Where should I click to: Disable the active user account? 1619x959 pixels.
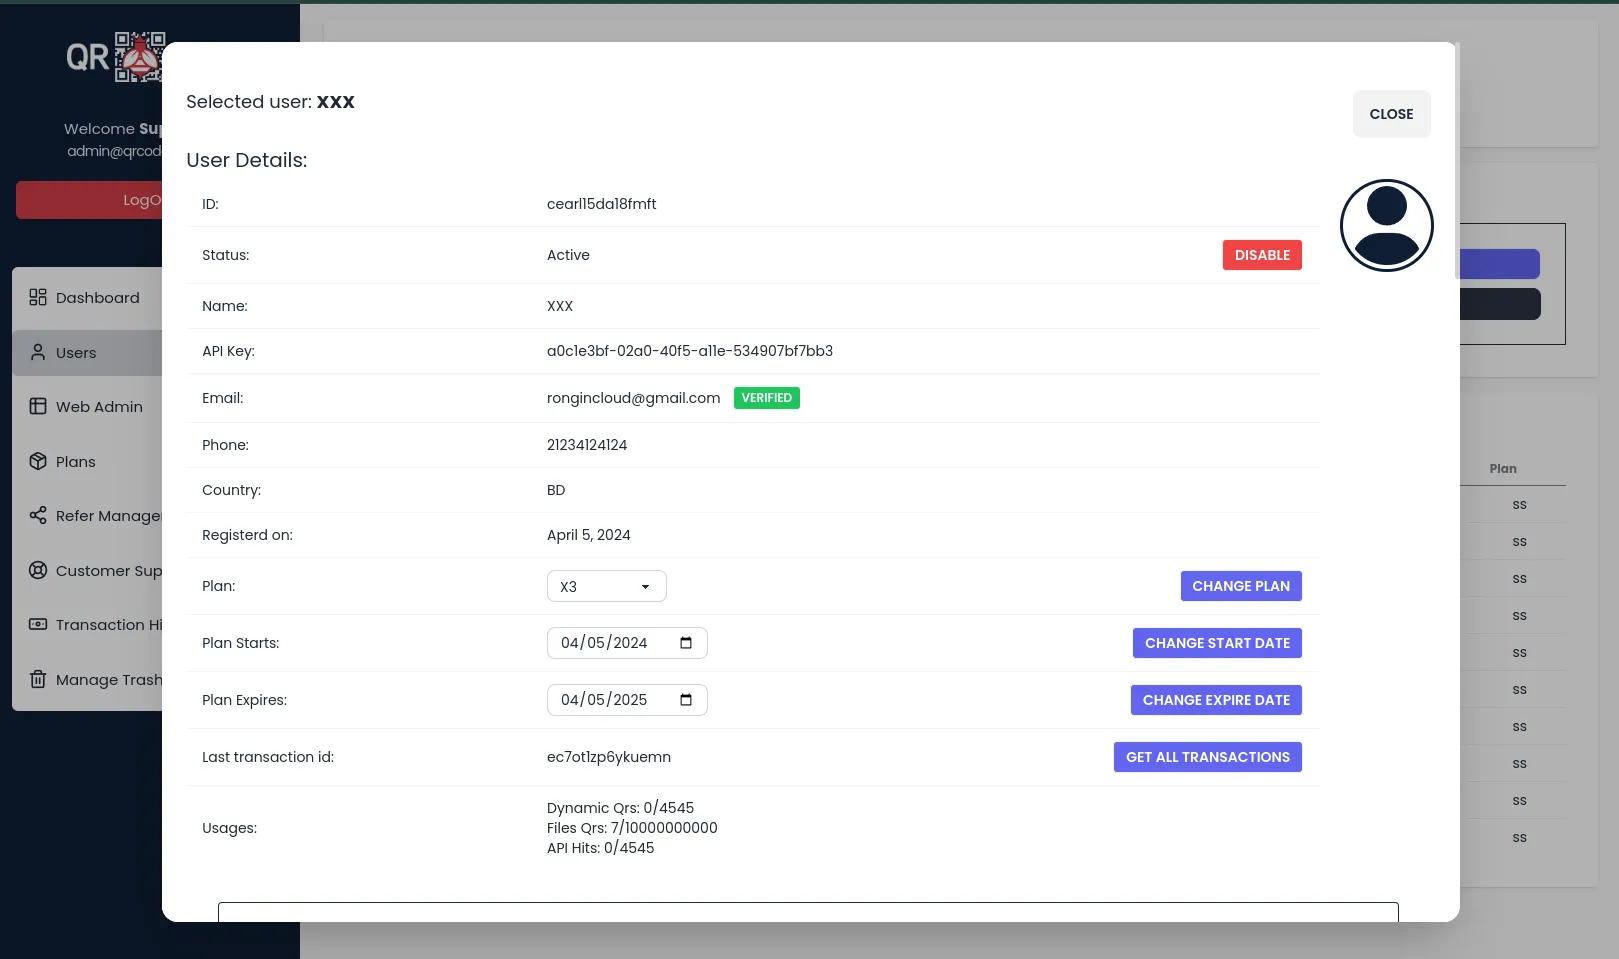click(x=1261, y=255)
